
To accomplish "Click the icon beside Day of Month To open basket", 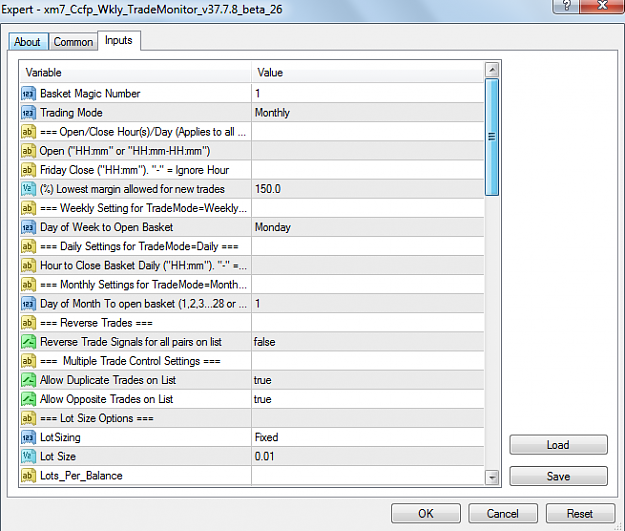I will pyautogui.click(x=28, y=304).
